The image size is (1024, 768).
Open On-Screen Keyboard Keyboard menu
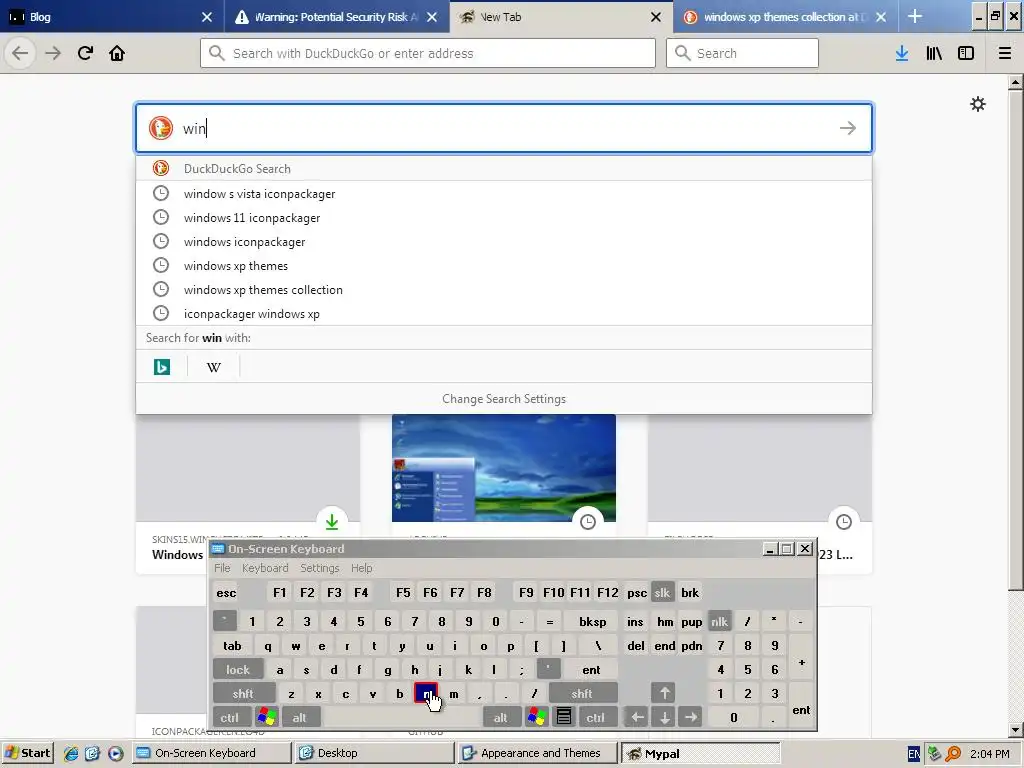[x=264, y=568]
